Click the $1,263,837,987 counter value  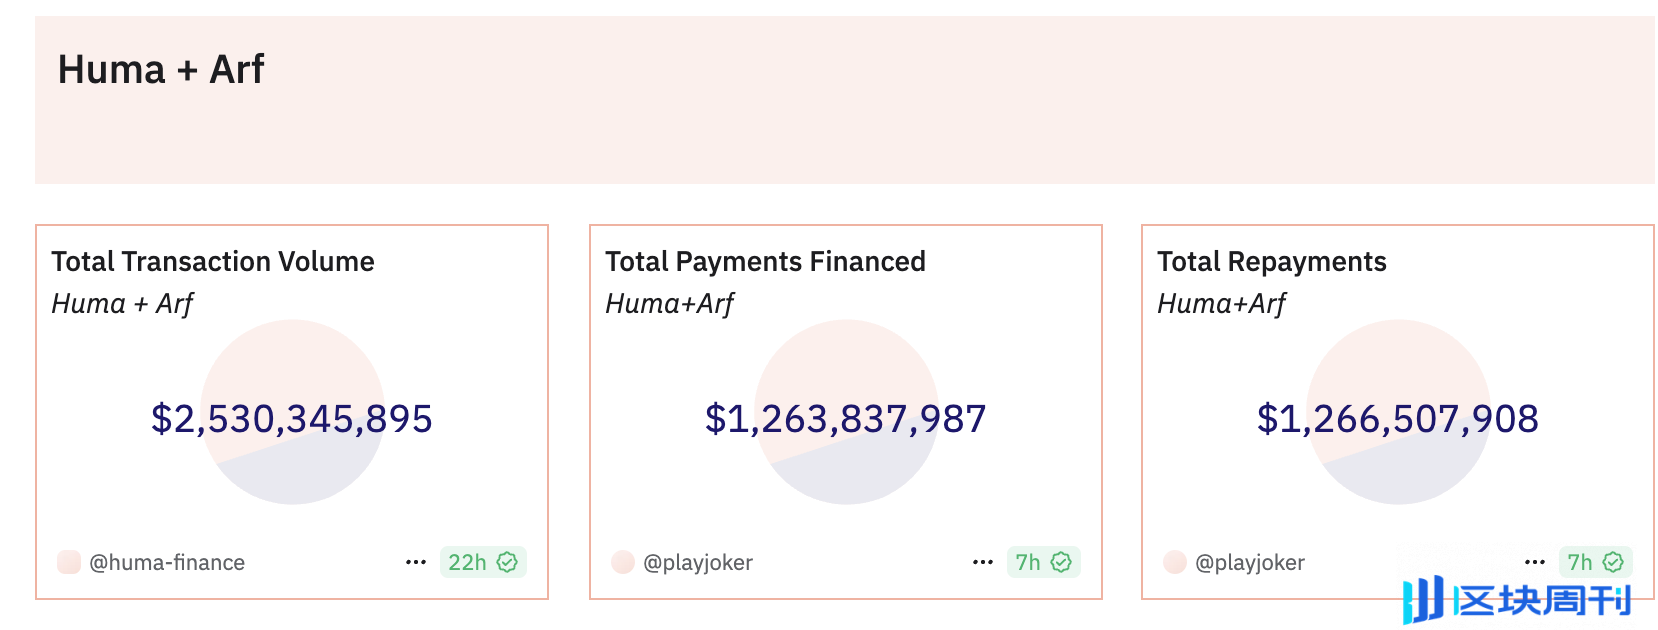846,419
